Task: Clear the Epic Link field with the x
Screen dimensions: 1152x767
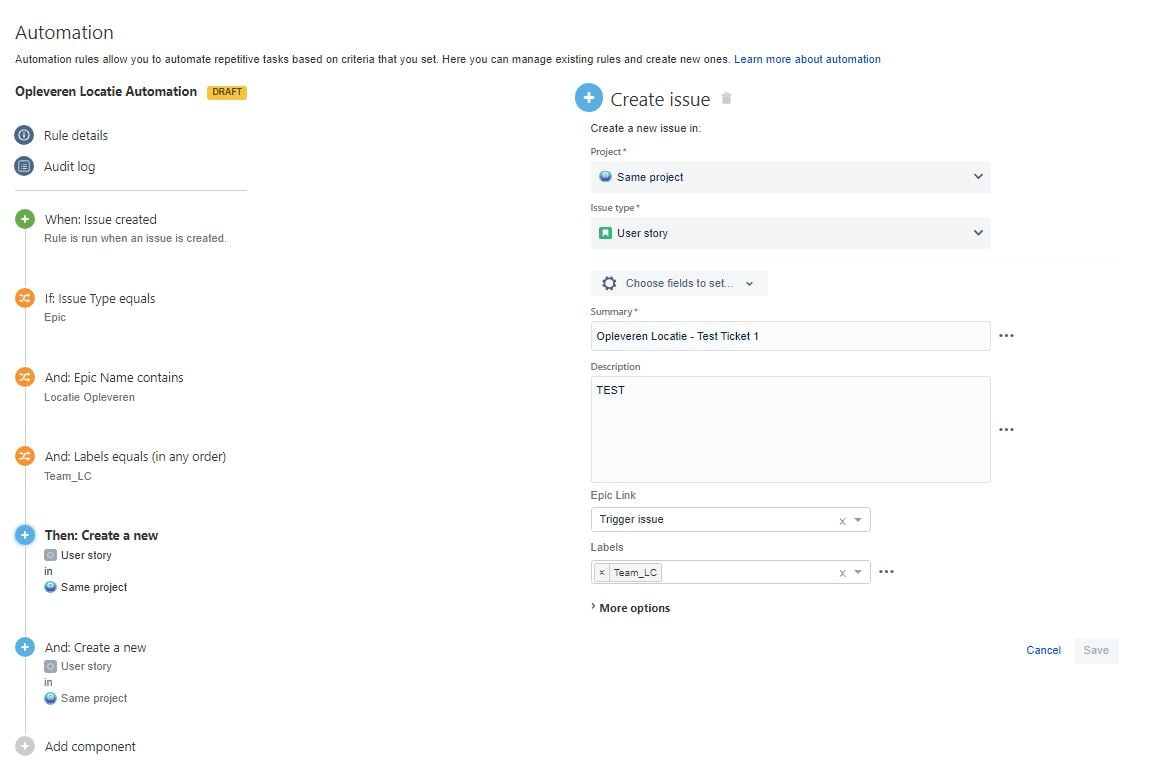Action: coord(843,521)
